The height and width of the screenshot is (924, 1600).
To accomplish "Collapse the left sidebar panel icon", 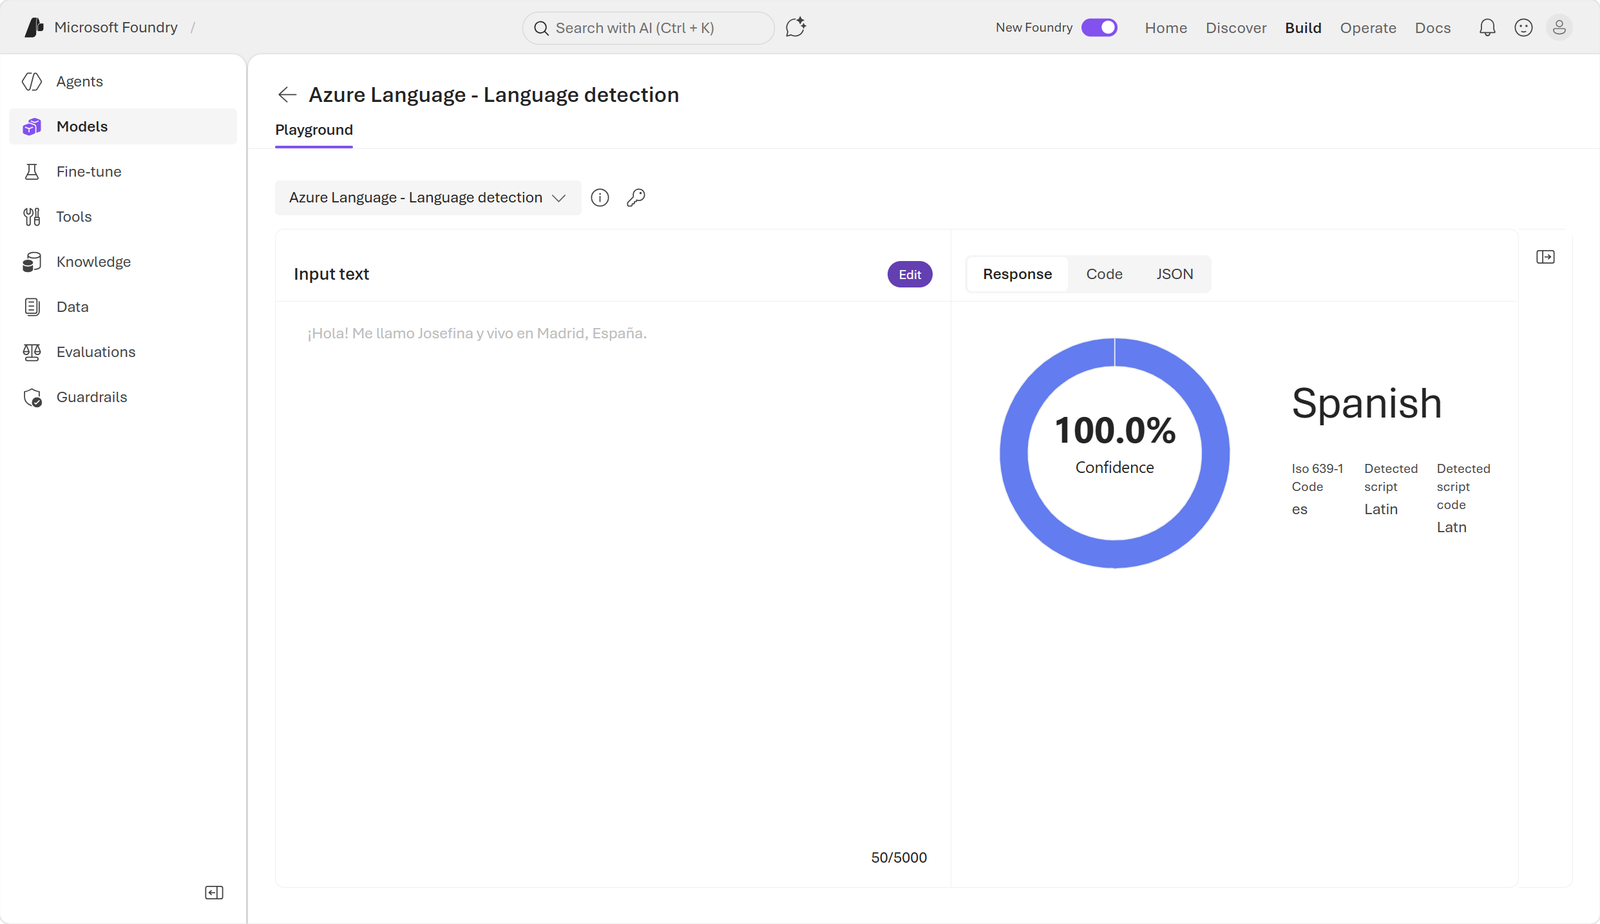I will [x=214, y=892].
